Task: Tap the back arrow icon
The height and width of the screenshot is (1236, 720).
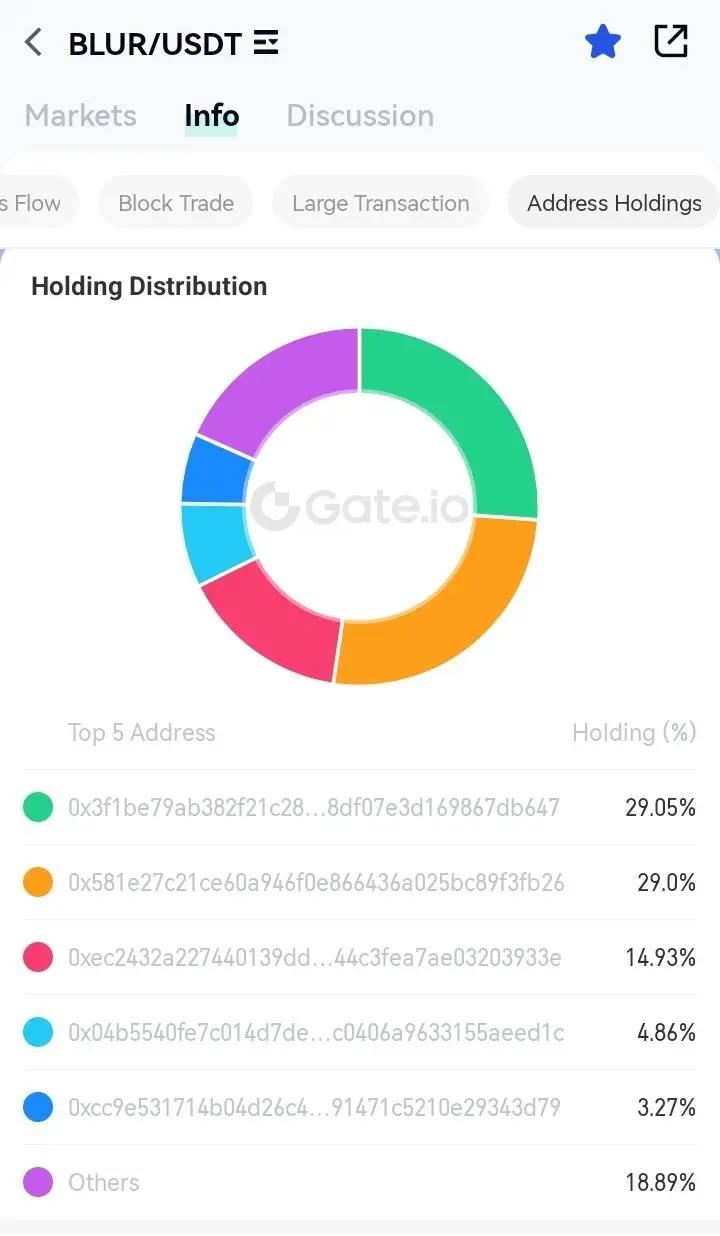Action: [34, 43]
